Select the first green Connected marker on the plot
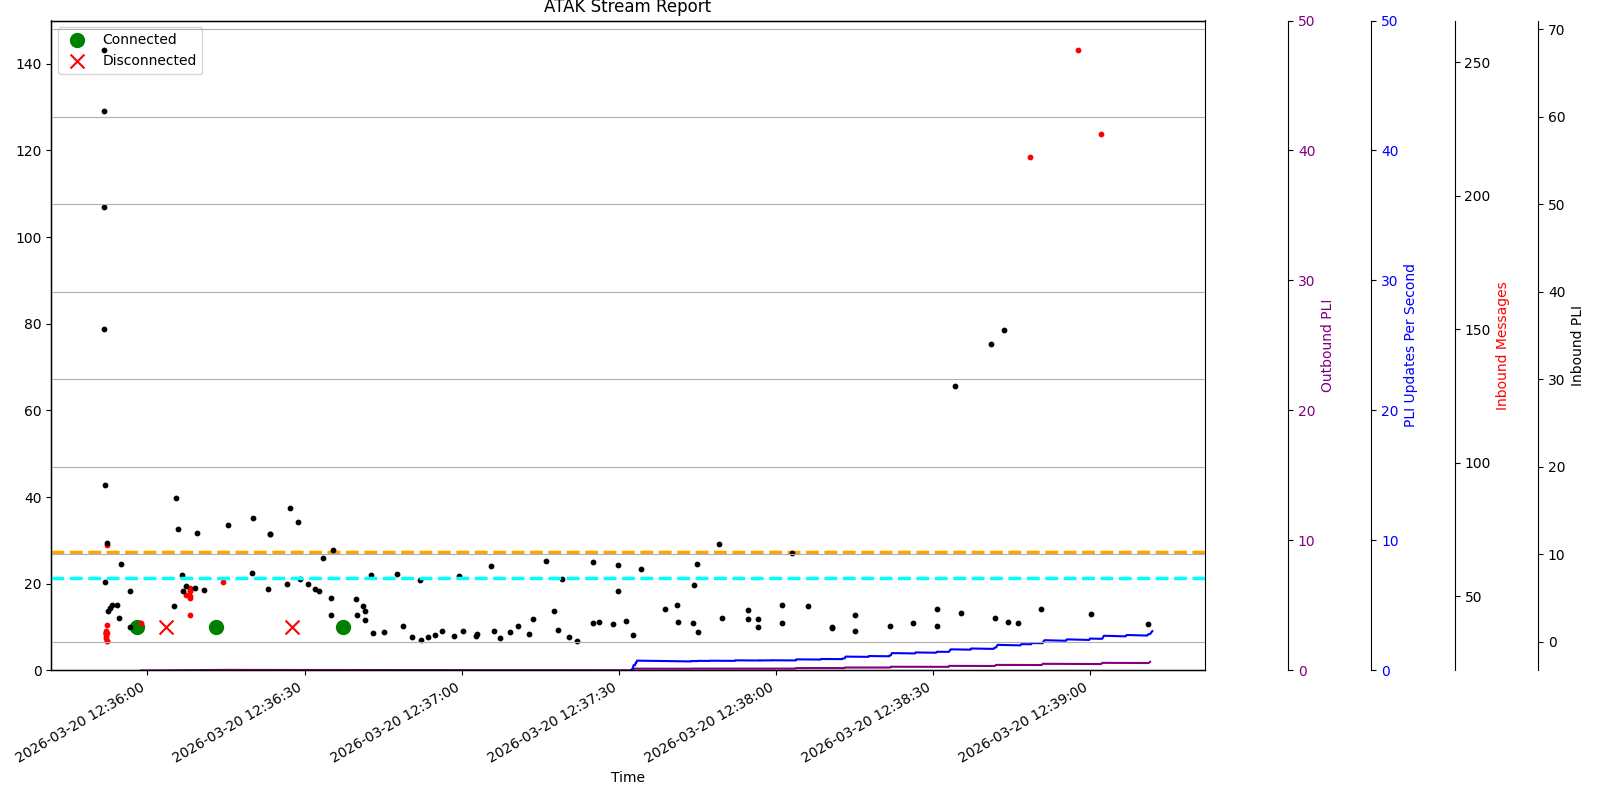This screenshot has height=800, width=1600. click(x=137, y=627)
